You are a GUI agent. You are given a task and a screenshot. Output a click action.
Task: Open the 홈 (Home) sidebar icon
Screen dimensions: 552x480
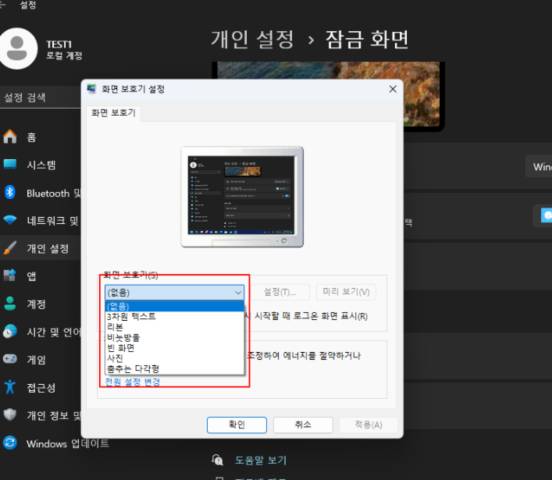coord(10,137)
